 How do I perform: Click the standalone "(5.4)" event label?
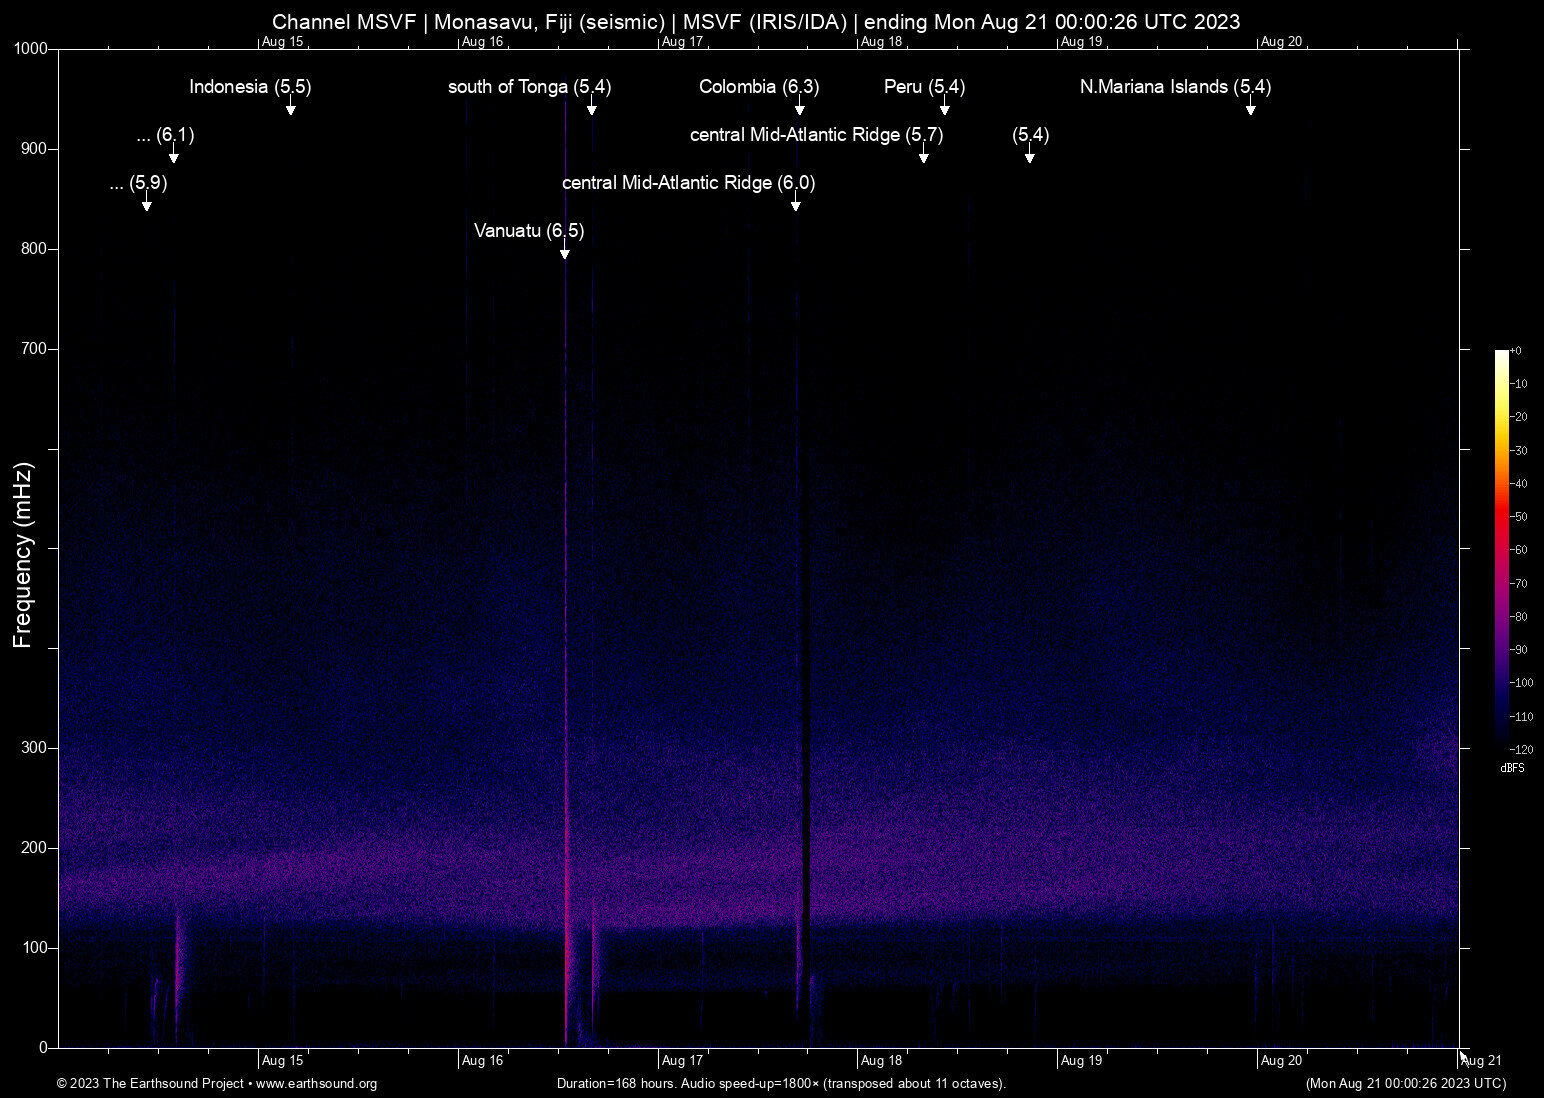(x=1031, y=135)
